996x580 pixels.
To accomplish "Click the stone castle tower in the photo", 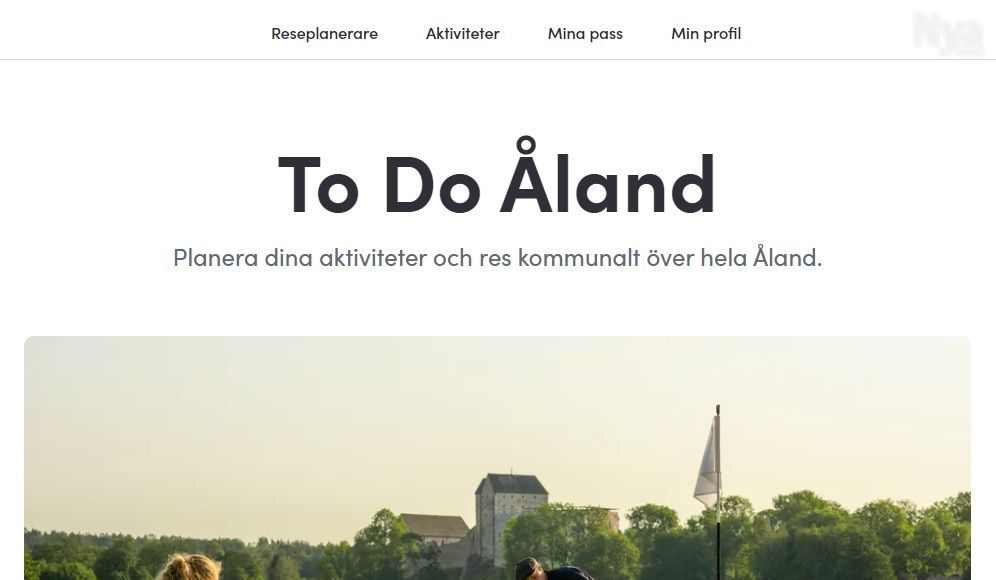I will [x=511, y=518].
